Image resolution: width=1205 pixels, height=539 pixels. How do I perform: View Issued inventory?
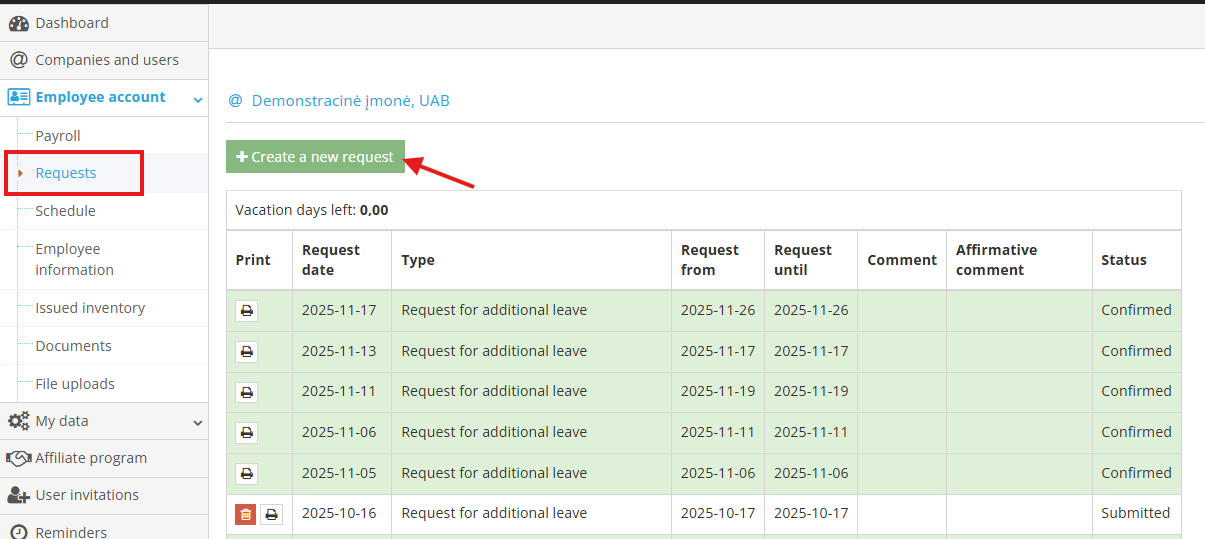tap(90, 308)
